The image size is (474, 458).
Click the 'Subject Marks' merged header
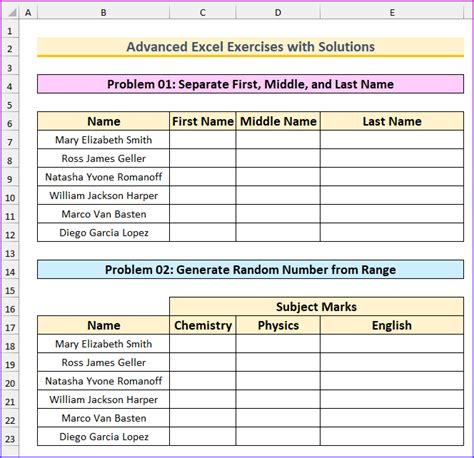coord(316,306)
